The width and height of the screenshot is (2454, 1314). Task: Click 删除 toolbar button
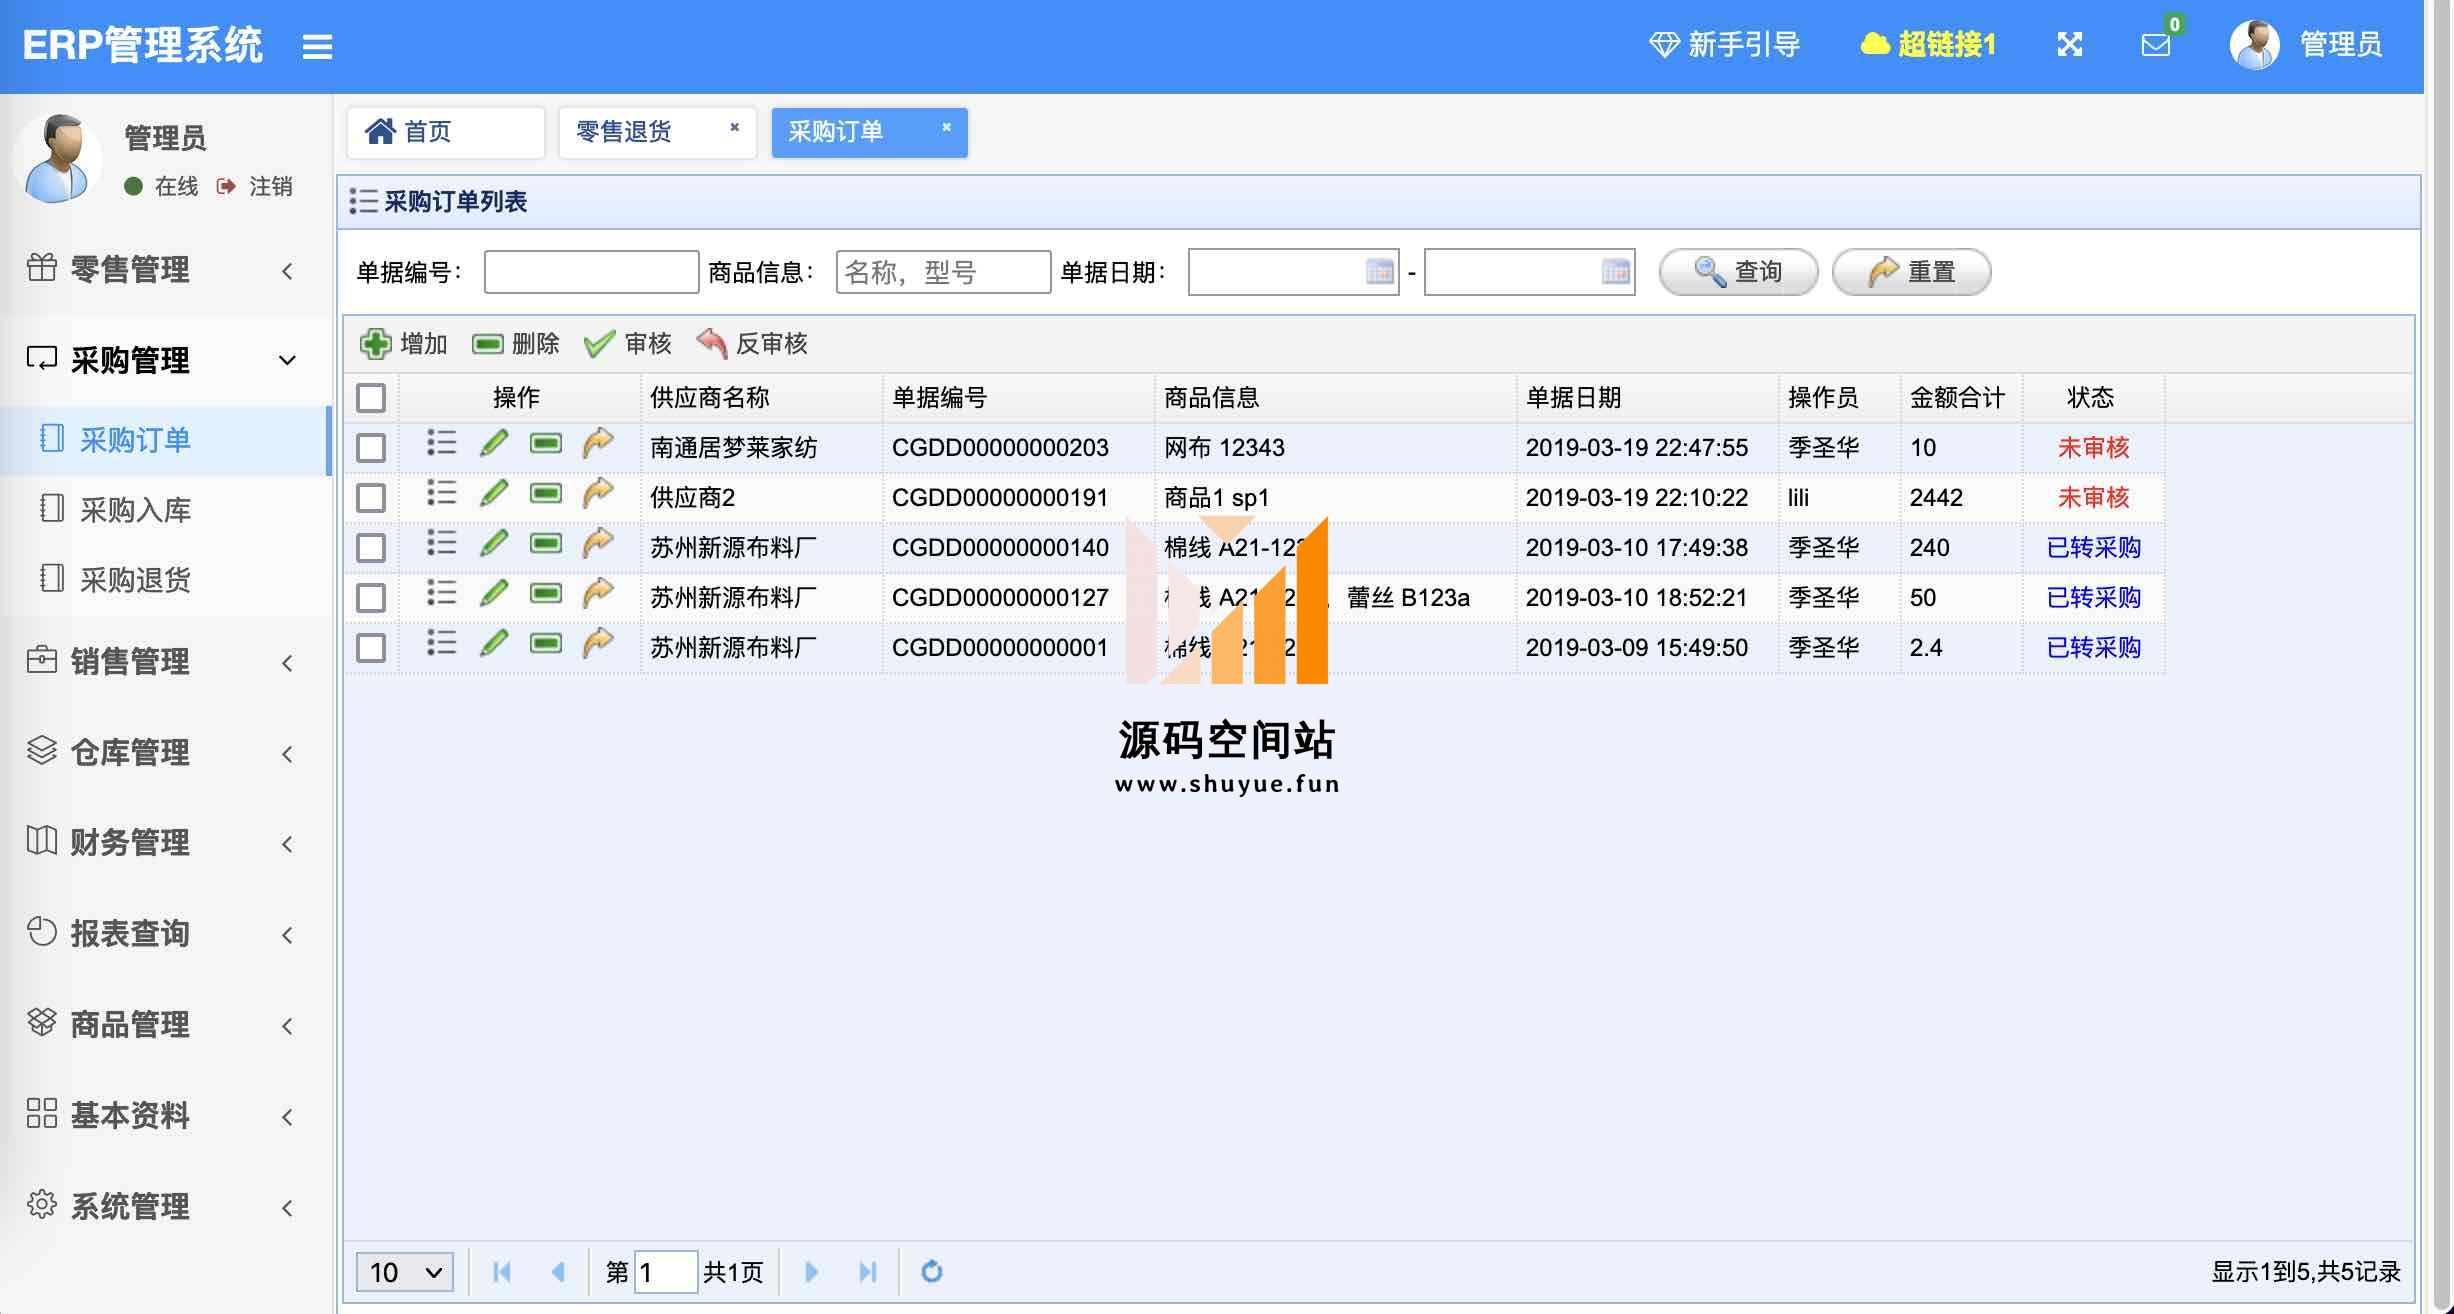(516, 344)
